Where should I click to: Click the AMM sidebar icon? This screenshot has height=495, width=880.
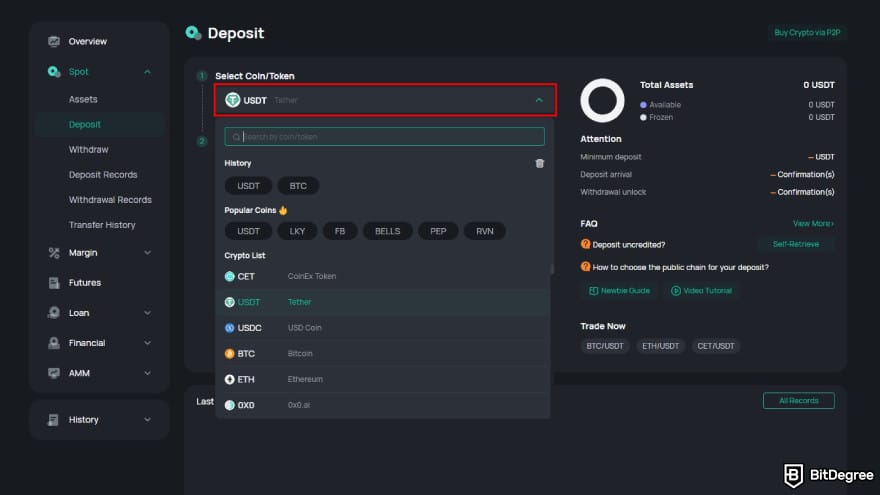(54, 373)
